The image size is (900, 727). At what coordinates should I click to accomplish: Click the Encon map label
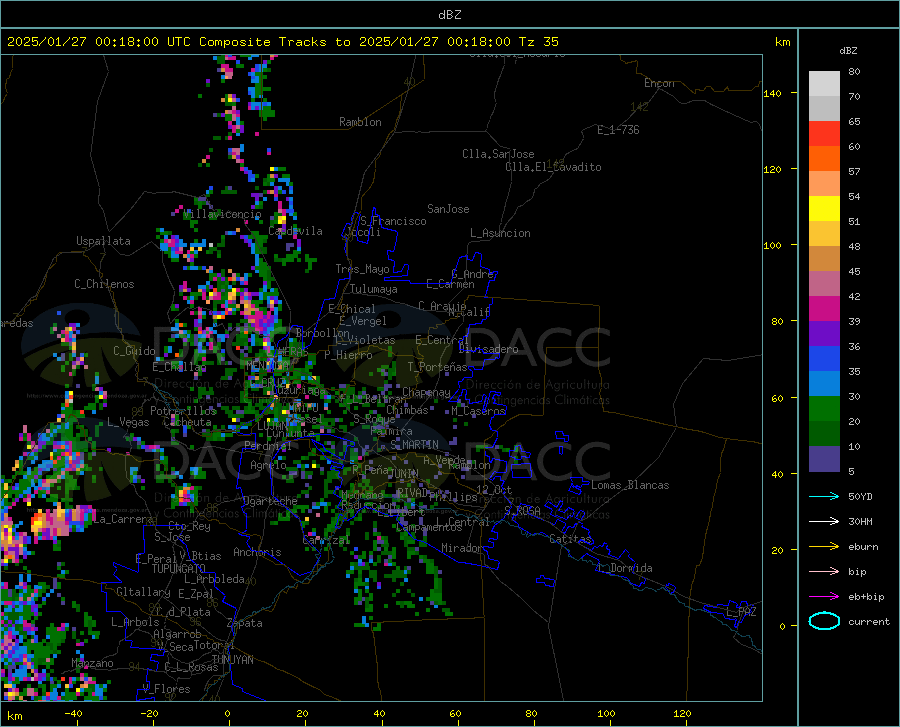tap(659, 83)
